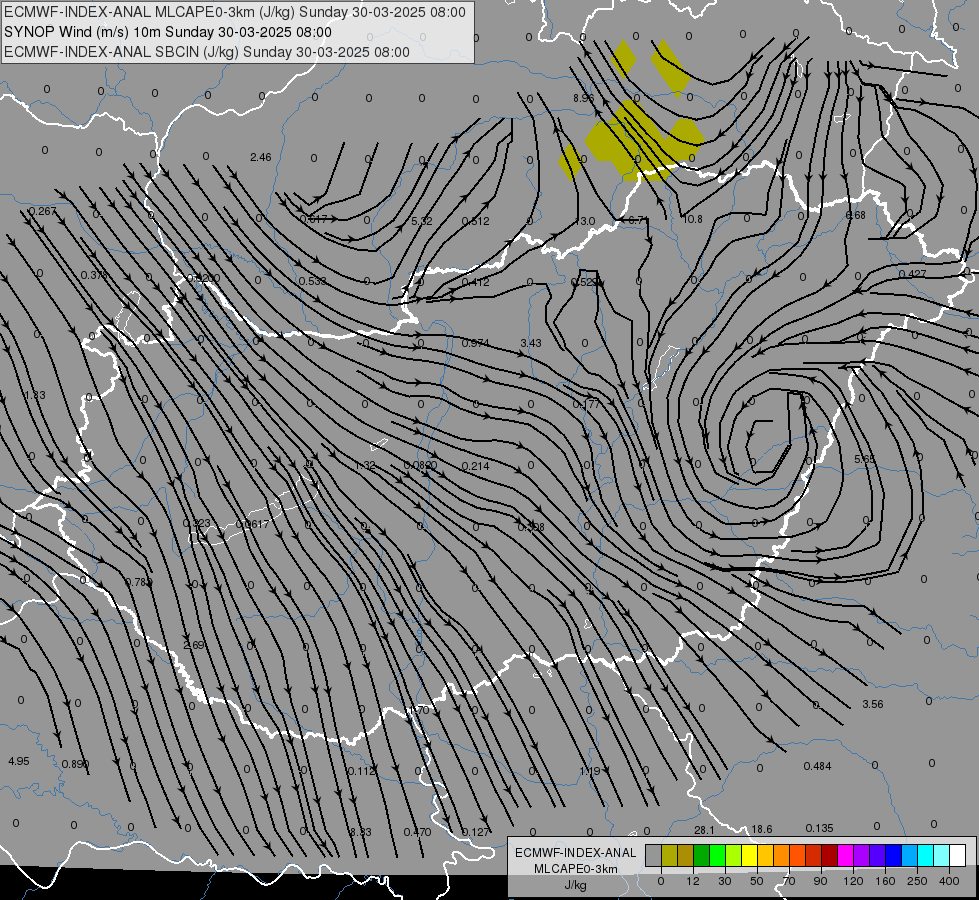Click the map value 1.83

point(35,395)
